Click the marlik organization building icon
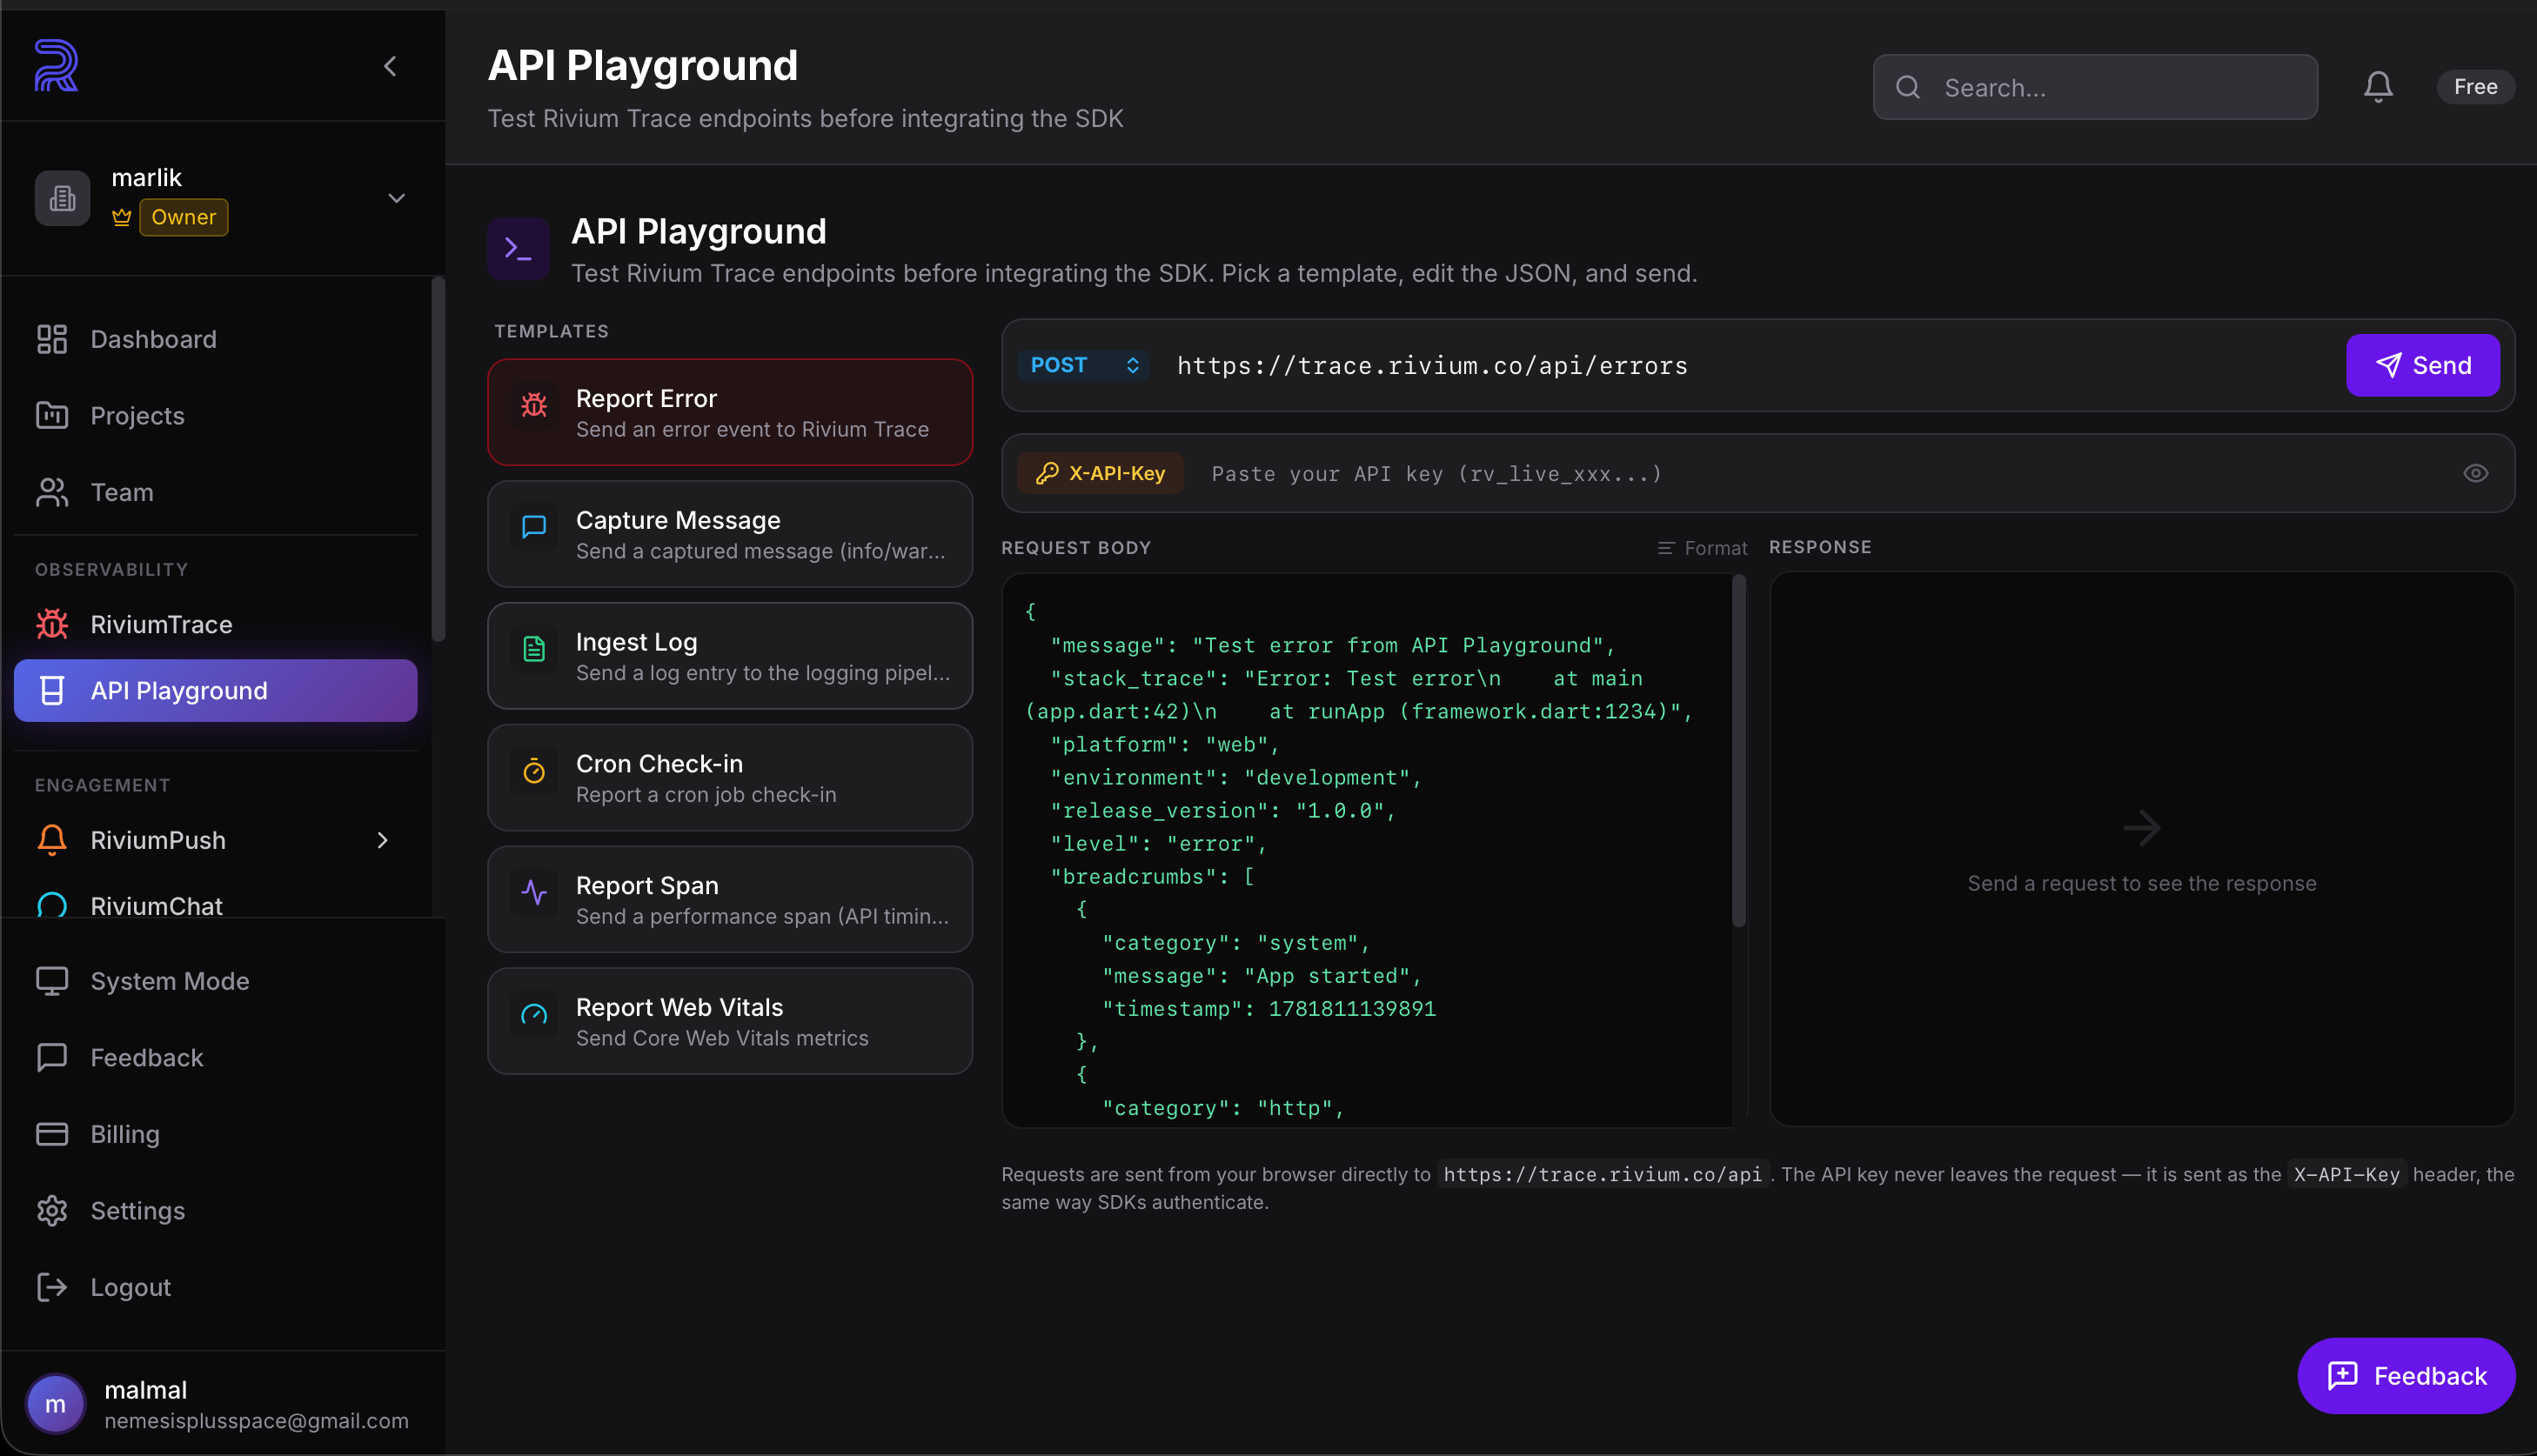The width and height of the screenshot is (2537, 1456). (x=62, y=198)
